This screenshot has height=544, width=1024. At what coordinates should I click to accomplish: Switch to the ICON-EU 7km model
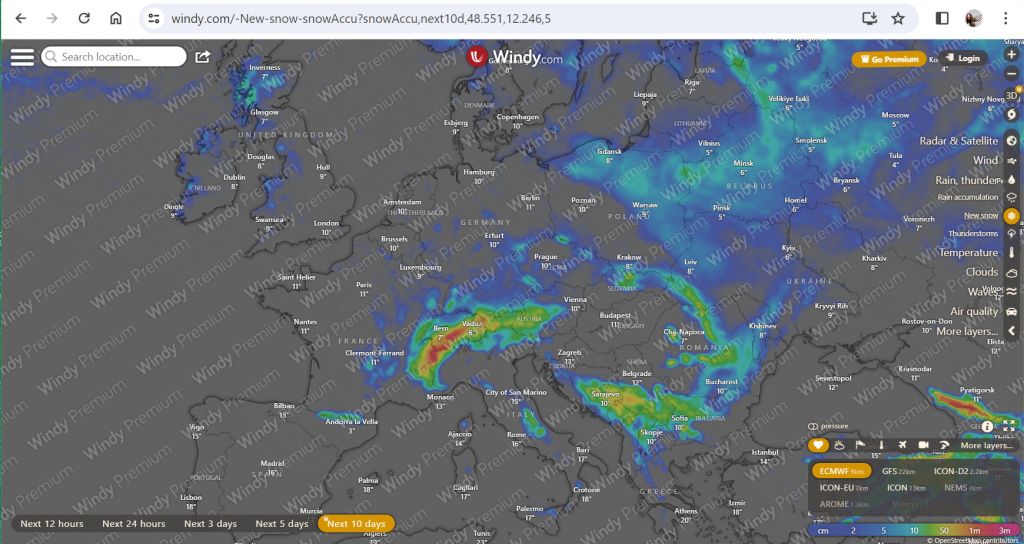[842, 488]
